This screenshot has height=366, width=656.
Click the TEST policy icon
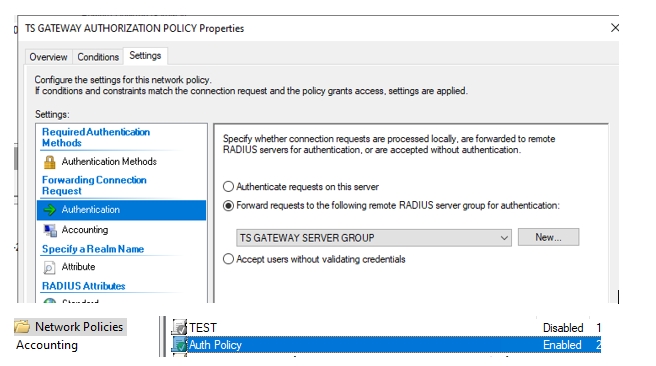(x=179, y=328)
